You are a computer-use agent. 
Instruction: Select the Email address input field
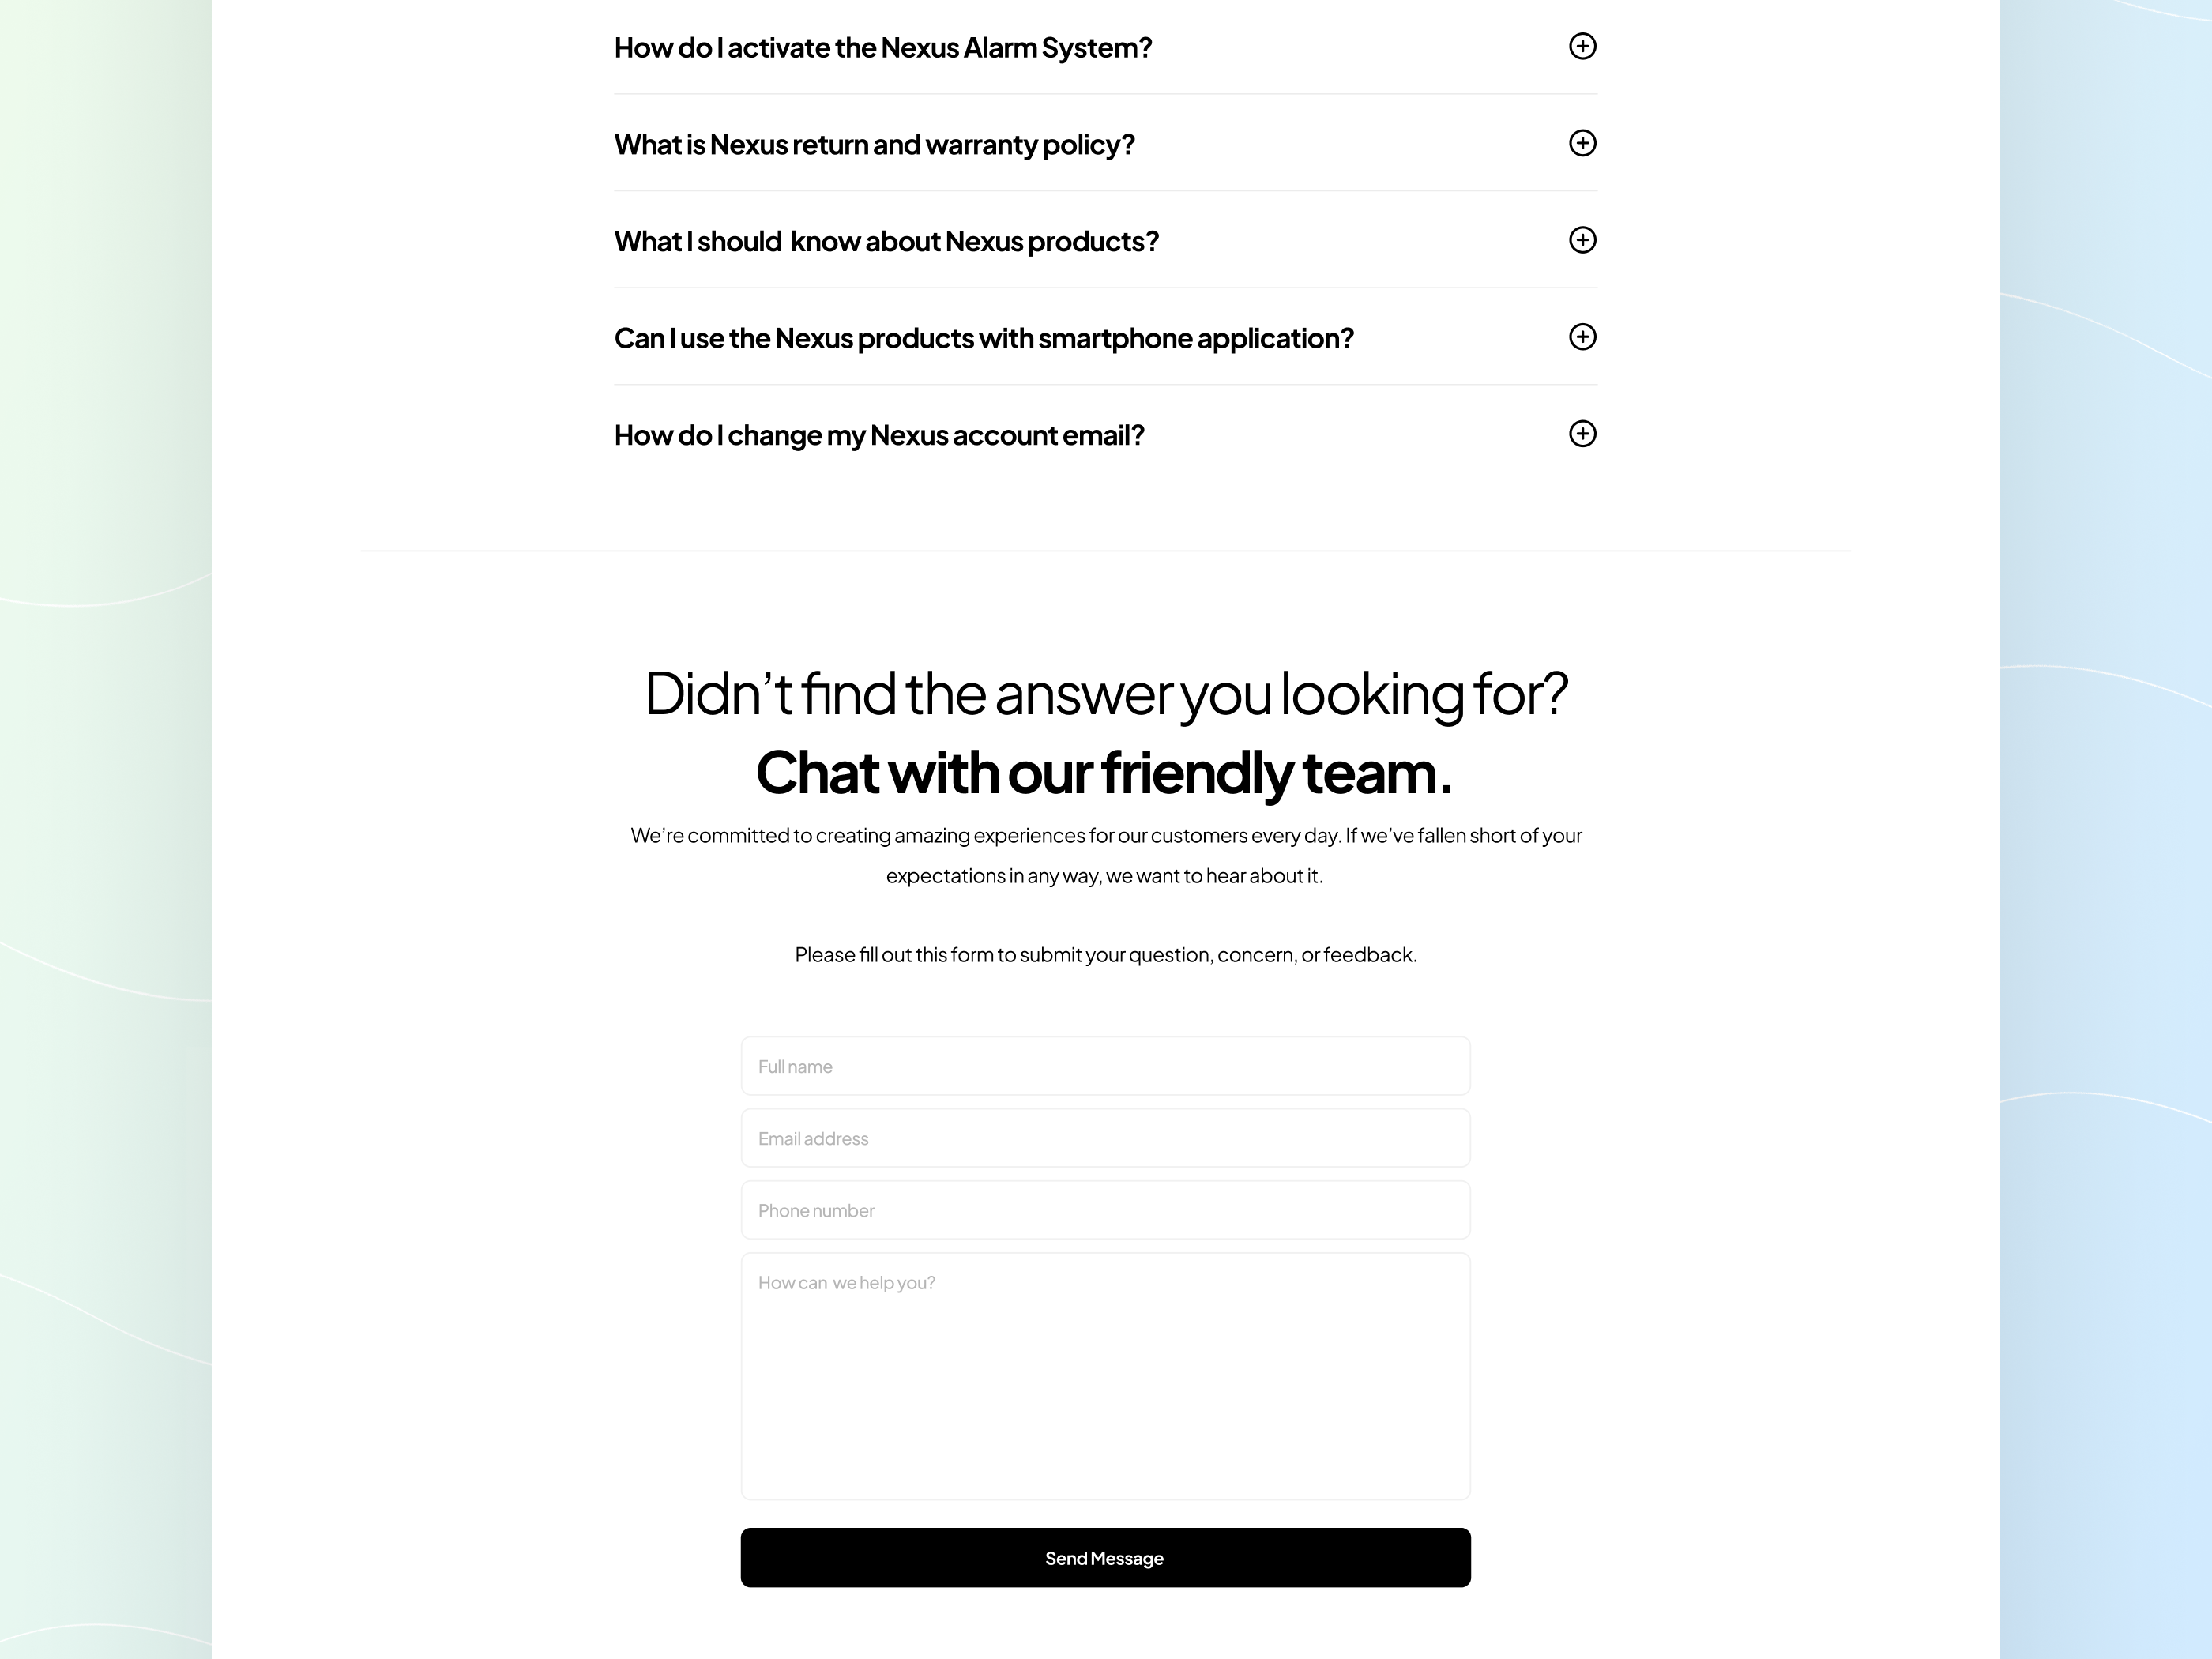1106,1138
